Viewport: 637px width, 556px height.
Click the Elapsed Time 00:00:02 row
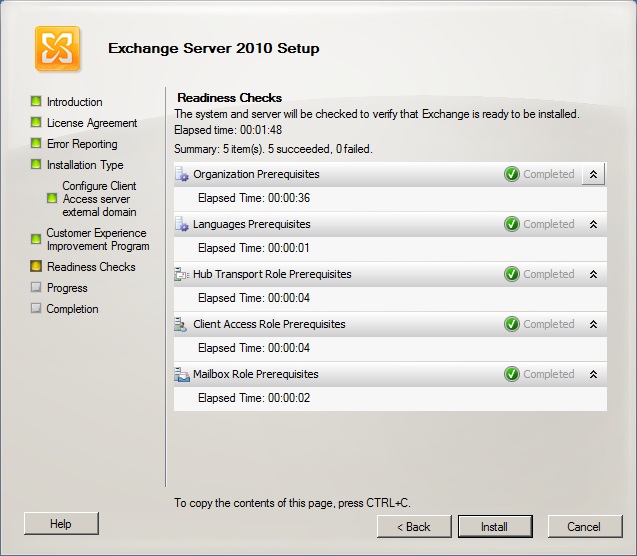pyautogui.click(x=390, y=398)
